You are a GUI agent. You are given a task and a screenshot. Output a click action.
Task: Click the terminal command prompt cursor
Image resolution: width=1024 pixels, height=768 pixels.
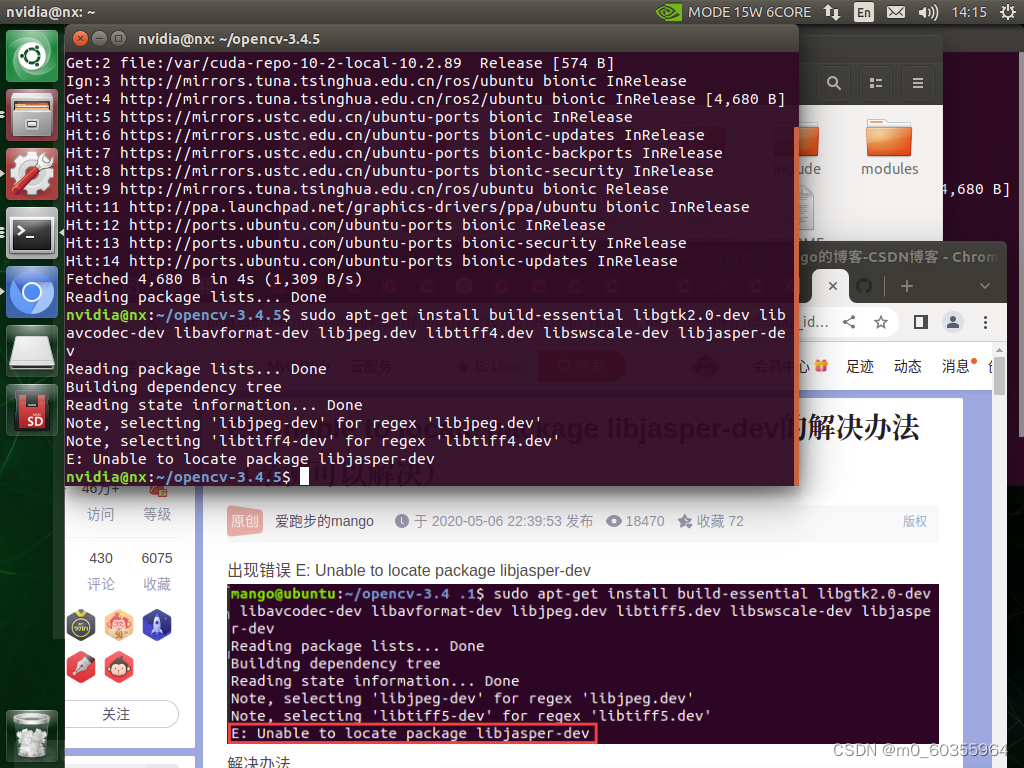tap(304, 477)
